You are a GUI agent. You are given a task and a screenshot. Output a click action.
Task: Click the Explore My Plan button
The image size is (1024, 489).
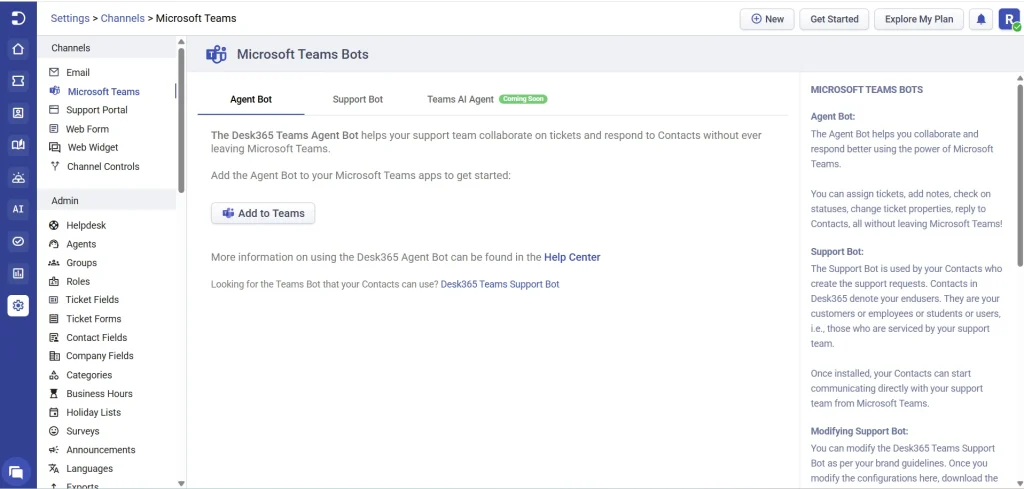919,19
